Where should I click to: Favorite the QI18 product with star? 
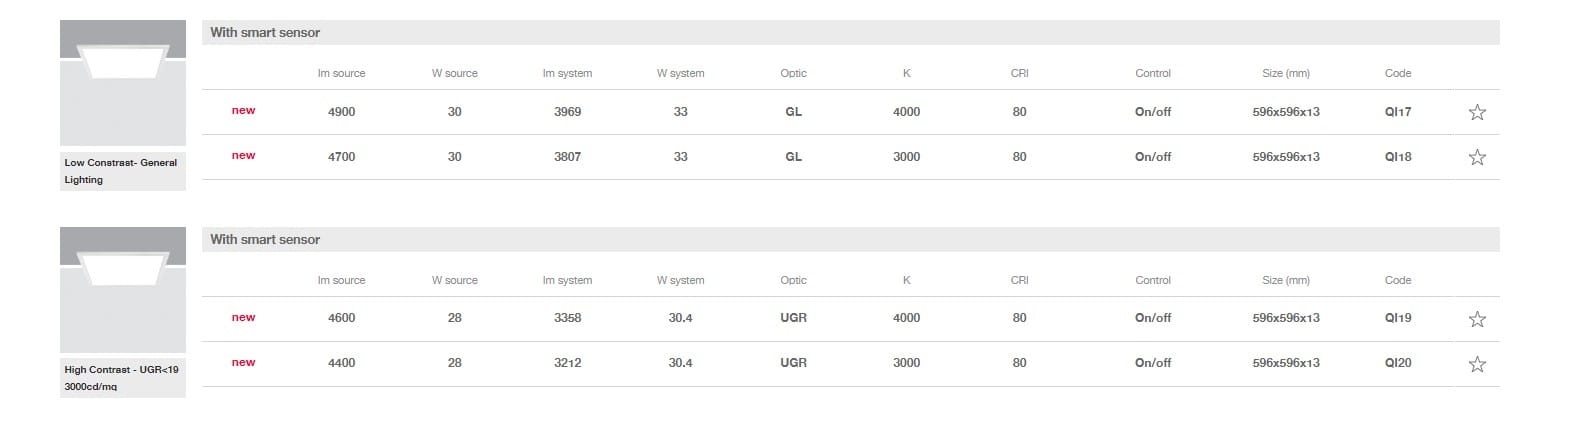1477,157
